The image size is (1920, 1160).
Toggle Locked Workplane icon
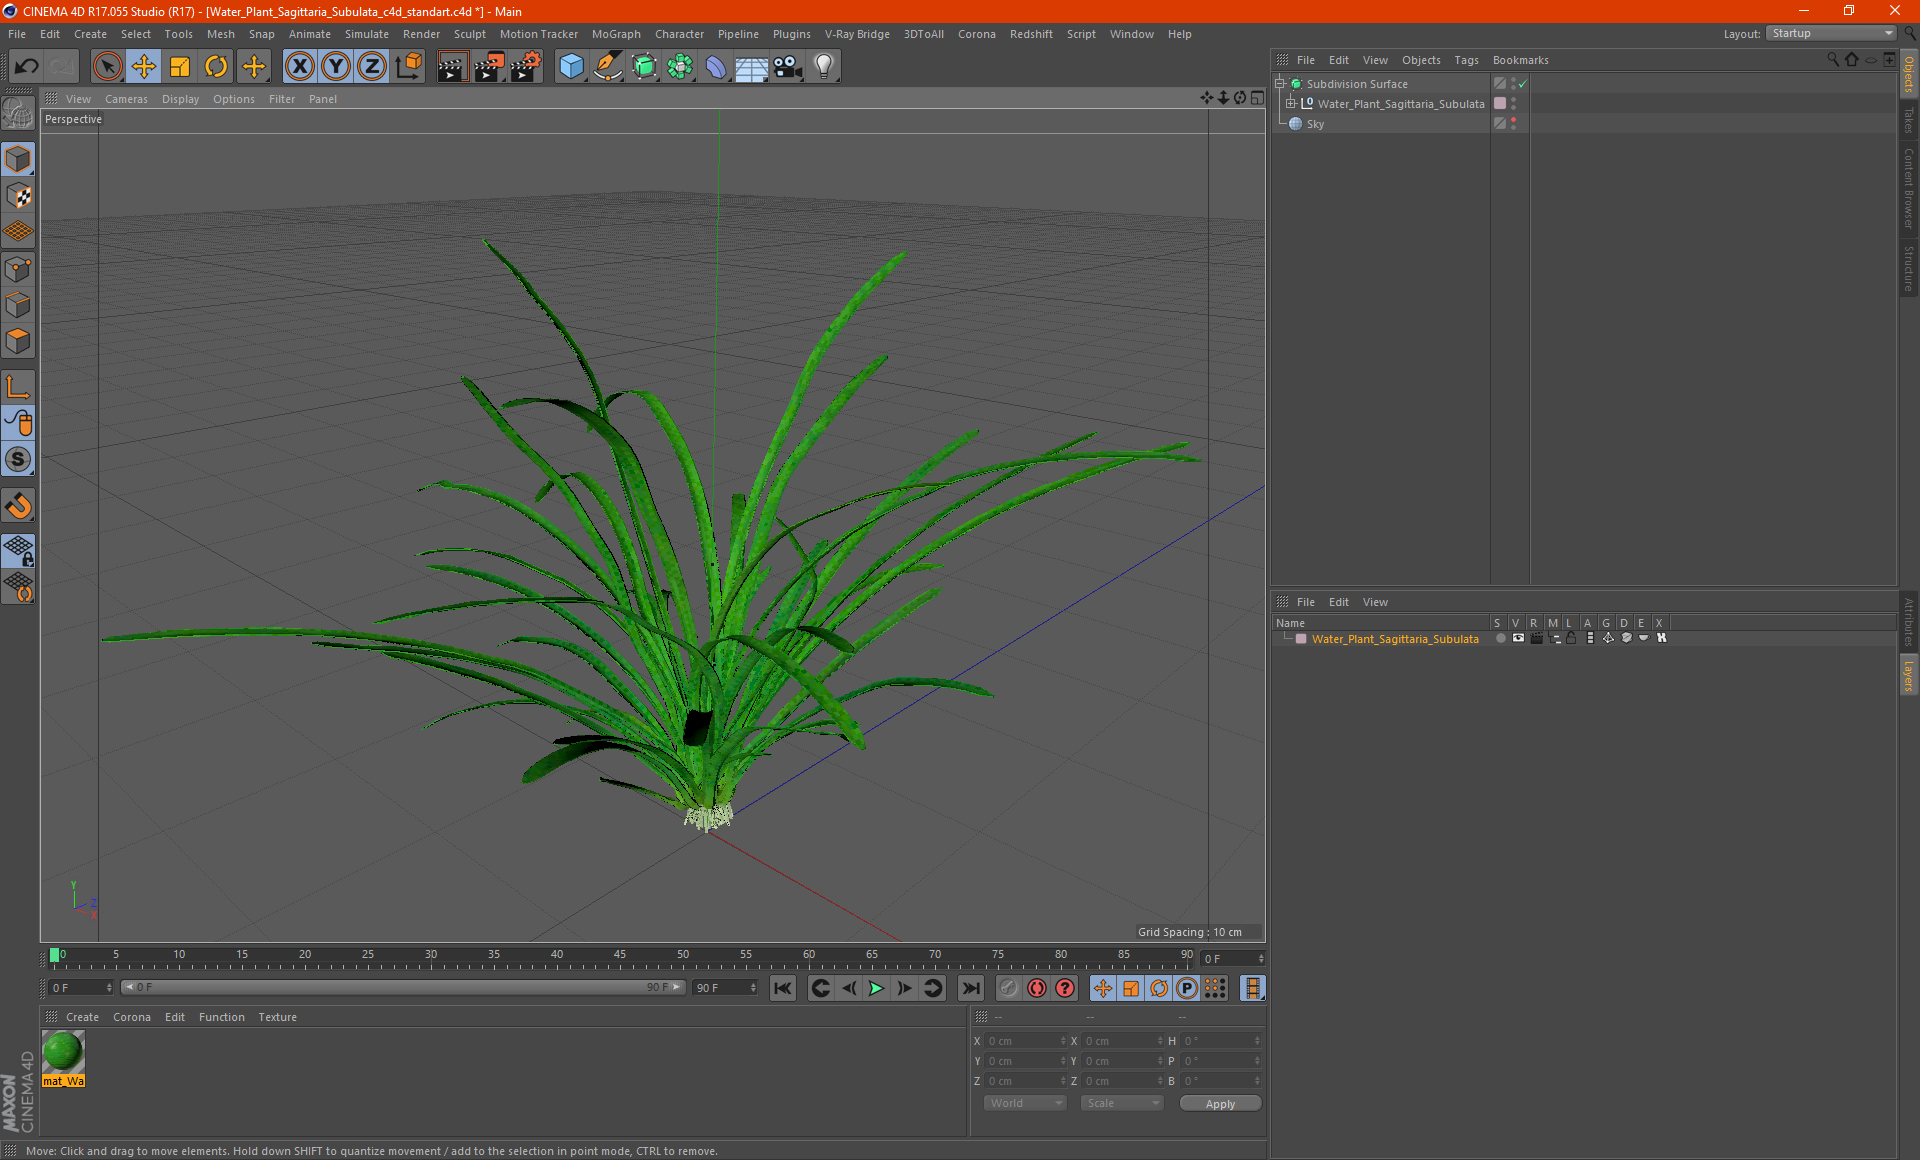pyautogui.click(x=18, y=551)
